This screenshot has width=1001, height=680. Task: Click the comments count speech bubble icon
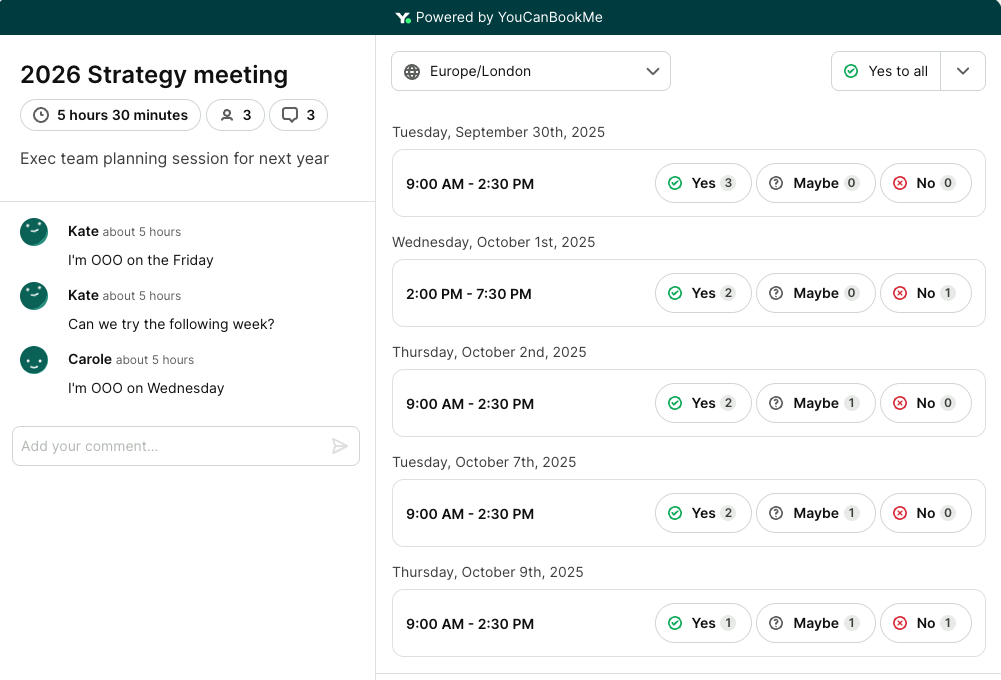pos(290,115)
